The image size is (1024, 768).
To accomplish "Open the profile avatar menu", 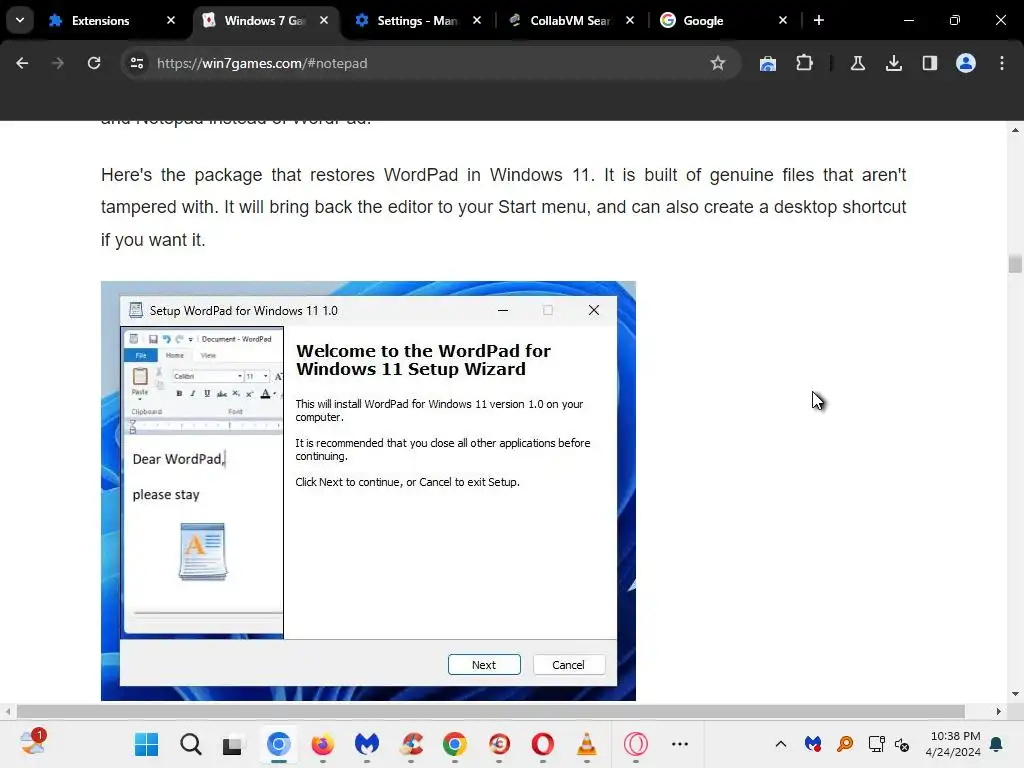I will [x=966, y=63].
